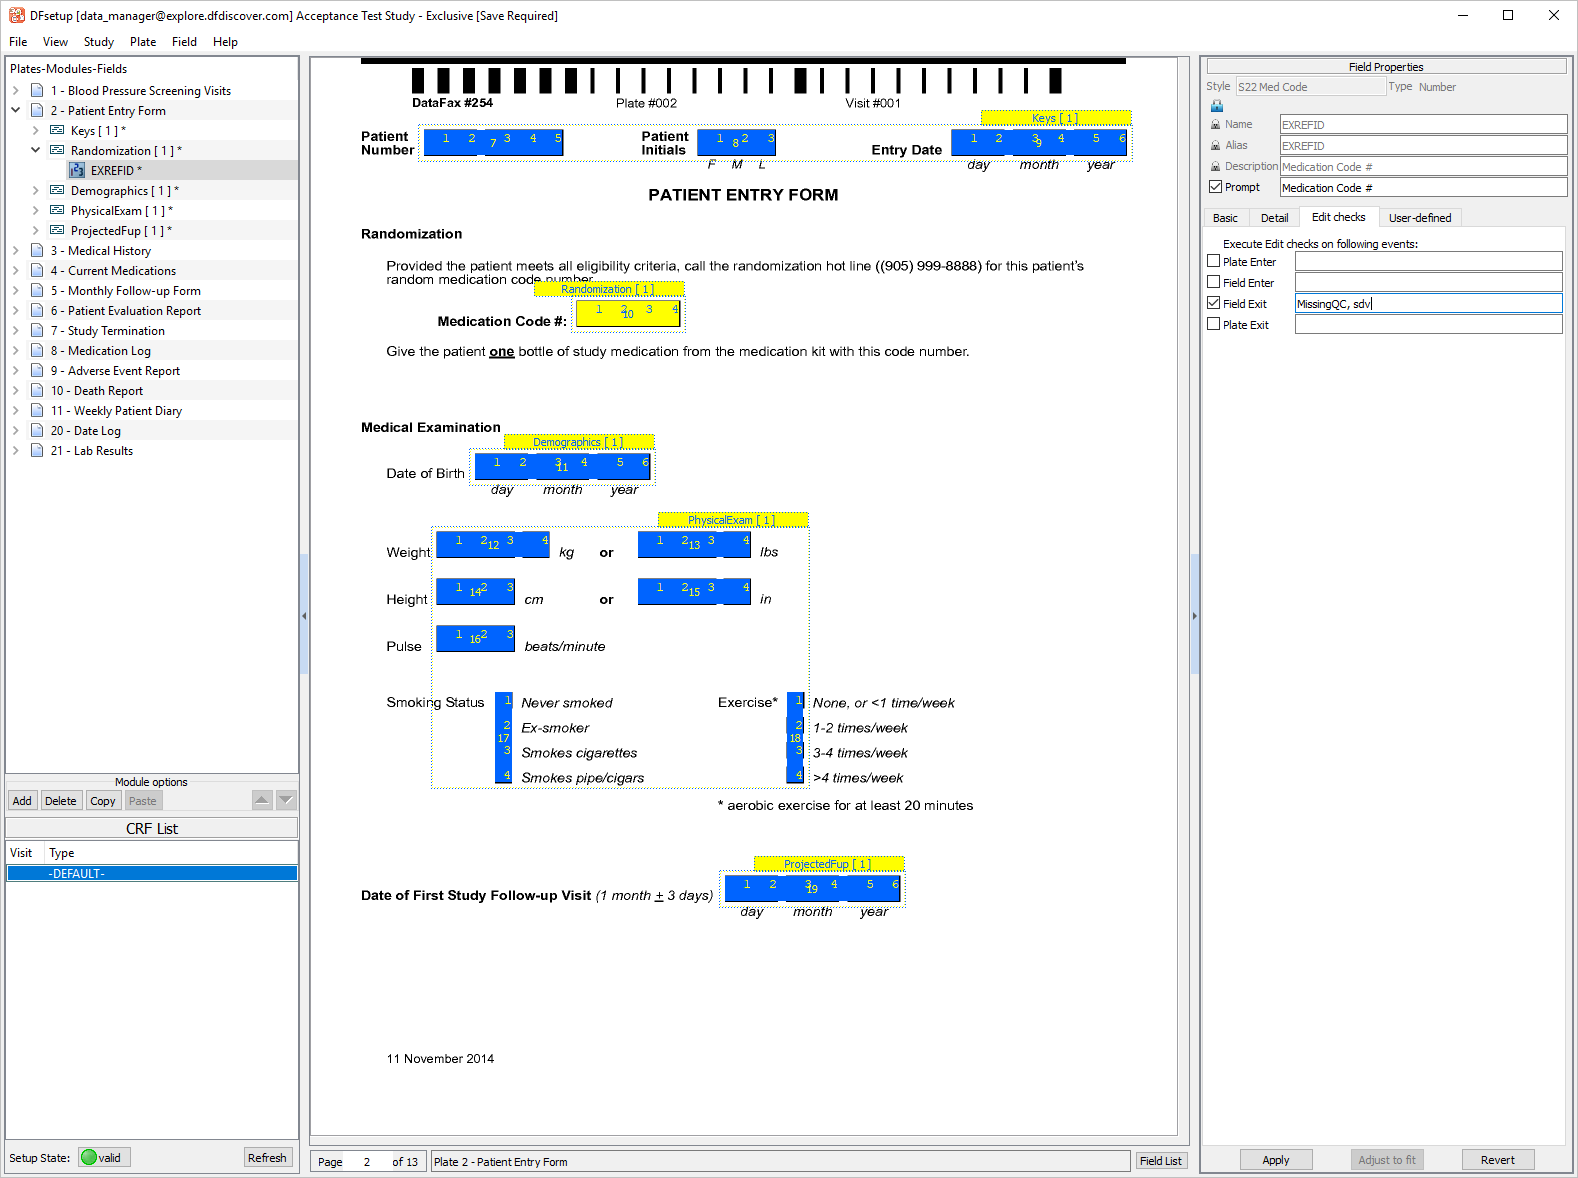
Task: Click the EXREFID number field icon in tree
Action: coord(77,171)
